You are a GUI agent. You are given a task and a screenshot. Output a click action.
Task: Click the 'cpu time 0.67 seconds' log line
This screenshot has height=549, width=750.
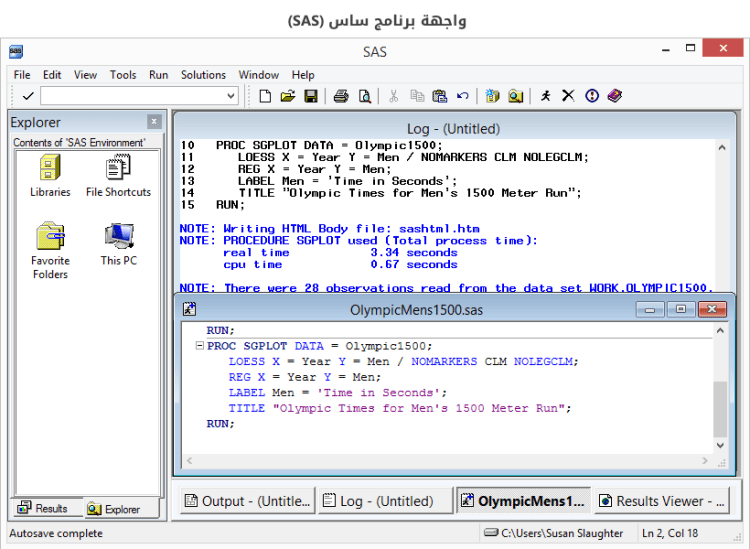click(340, 264)
